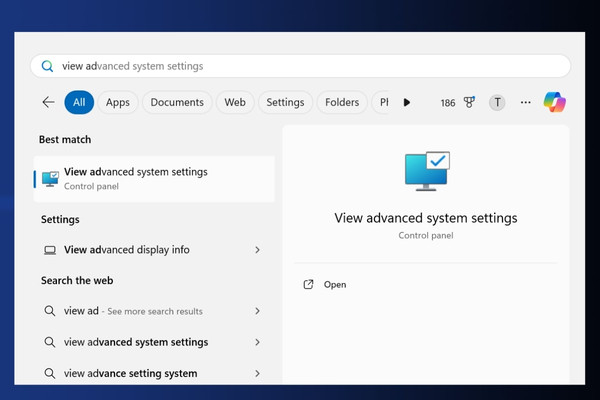The width and height of the screenshot is (600, 400).
Task: Click the search magnifier icon in search box
Action: [x=47, y=66]
